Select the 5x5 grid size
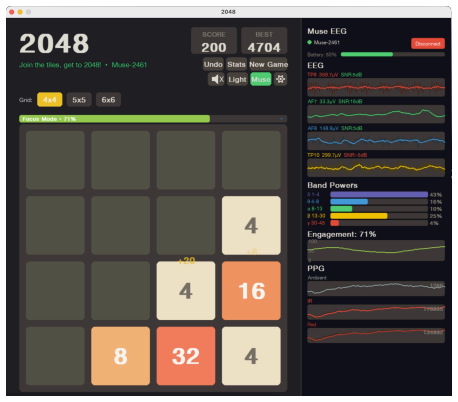458x402 pixels. pyautogui.click(x=79, y=100)
